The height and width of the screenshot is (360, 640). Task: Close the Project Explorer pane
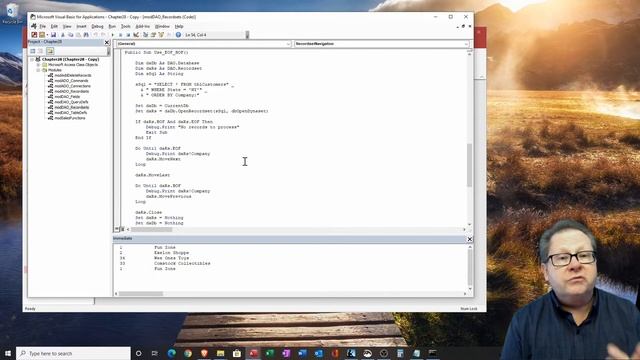click(107, 42)
